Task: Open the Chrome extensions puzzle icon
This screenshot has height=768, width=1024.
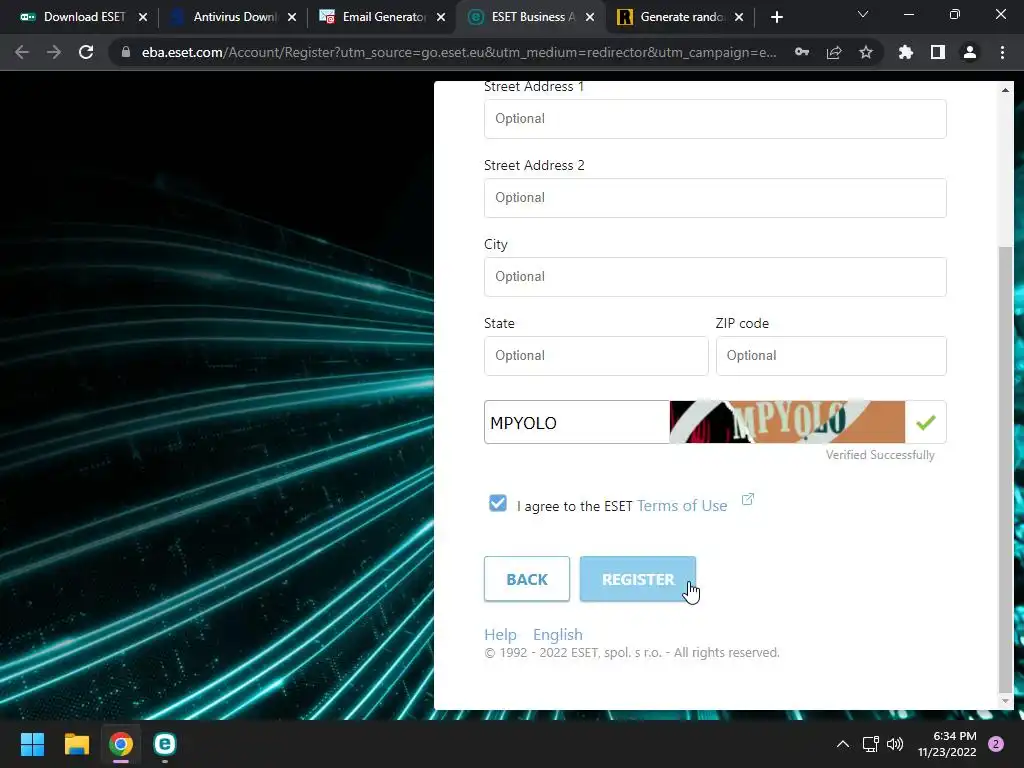Action: [x=905, y=52]
